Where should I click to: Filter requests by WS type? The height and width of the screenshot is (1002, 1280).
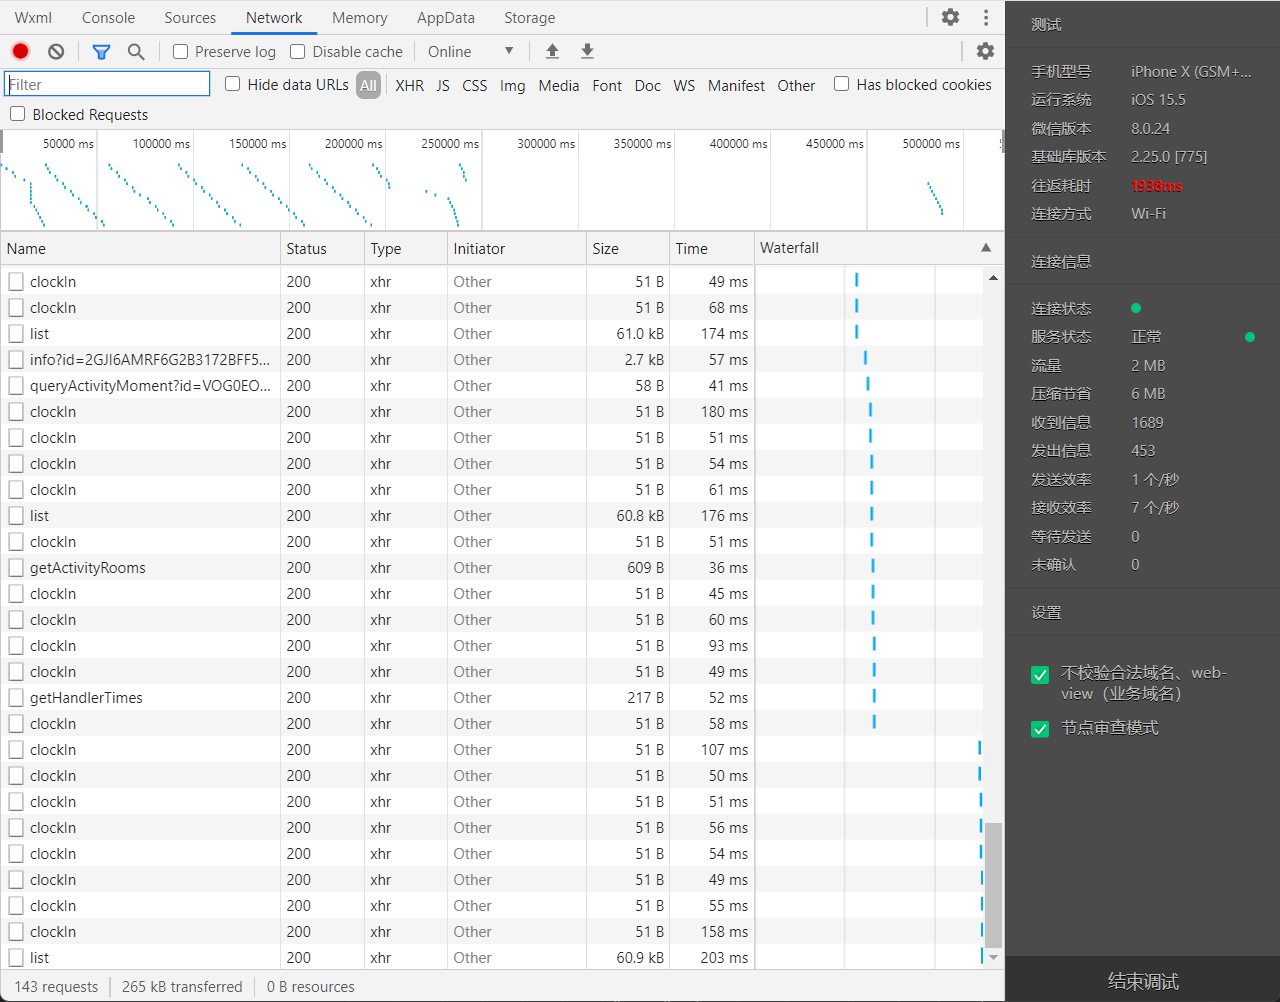pos(684,85)
